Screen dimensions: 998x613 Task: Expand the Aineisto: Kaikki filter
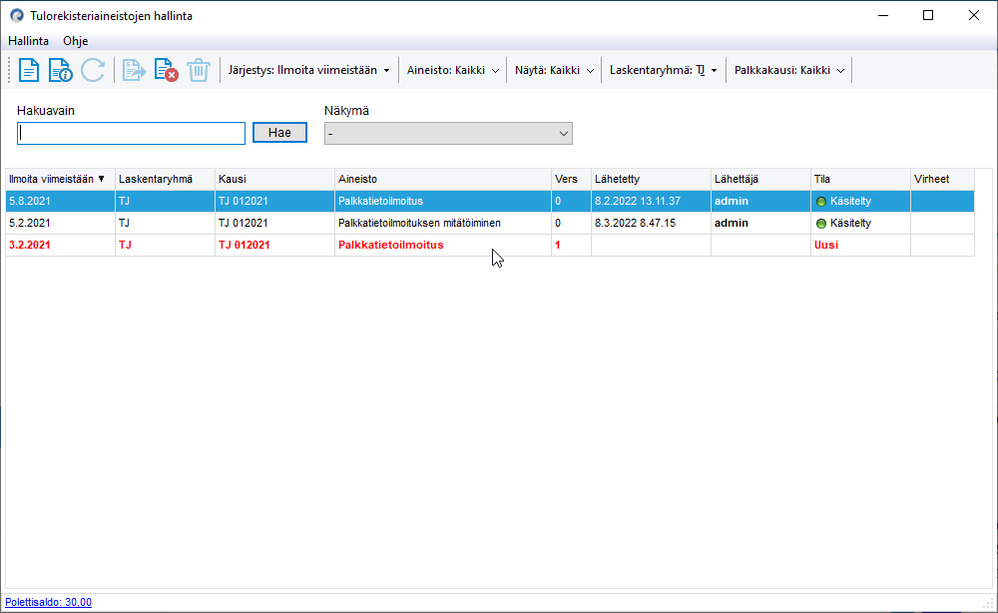(453, 70)
